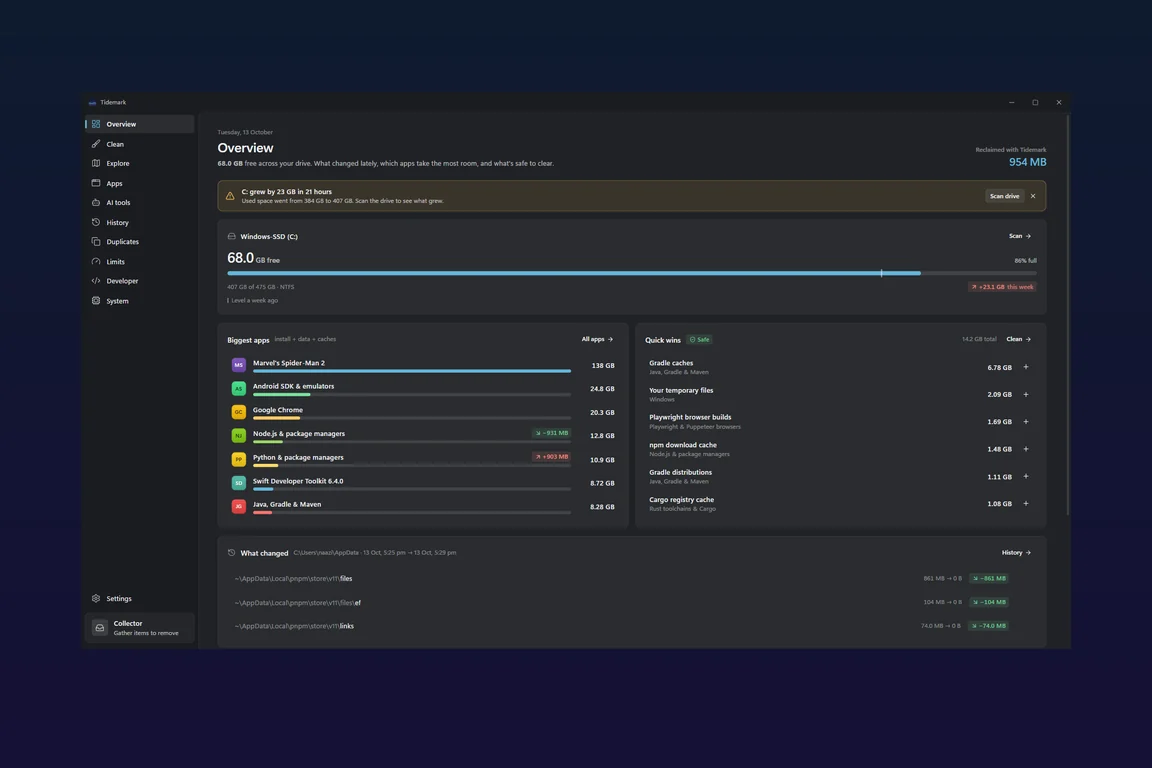The width and height of the screenshot is (1152, 768).
Task: Dismiss the C: drive growth alert
Action: (1033, 196)
